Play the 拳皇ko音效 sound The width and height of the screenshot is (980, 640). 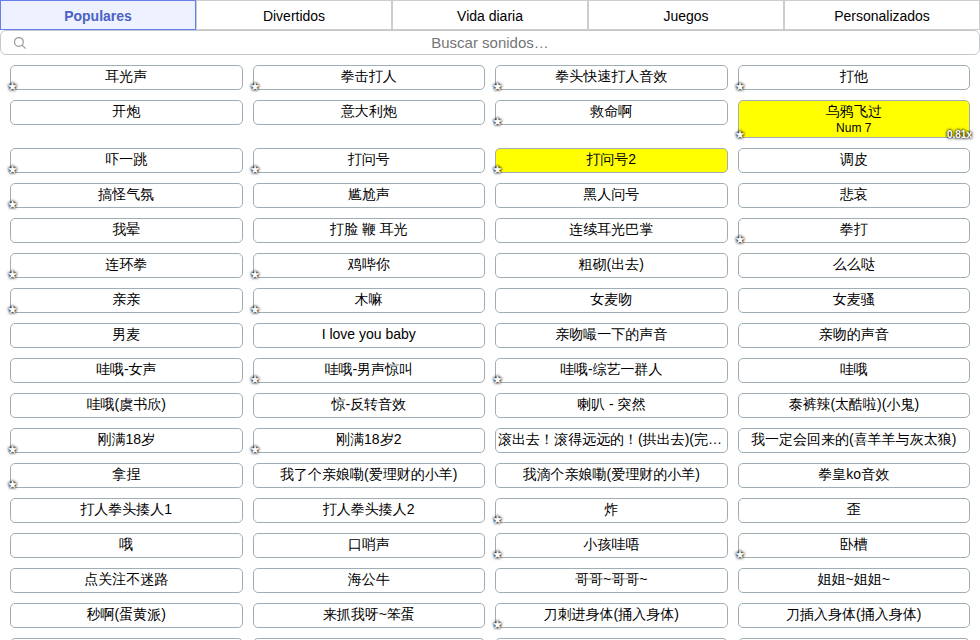pyautogui.click(x=854, y=475)
